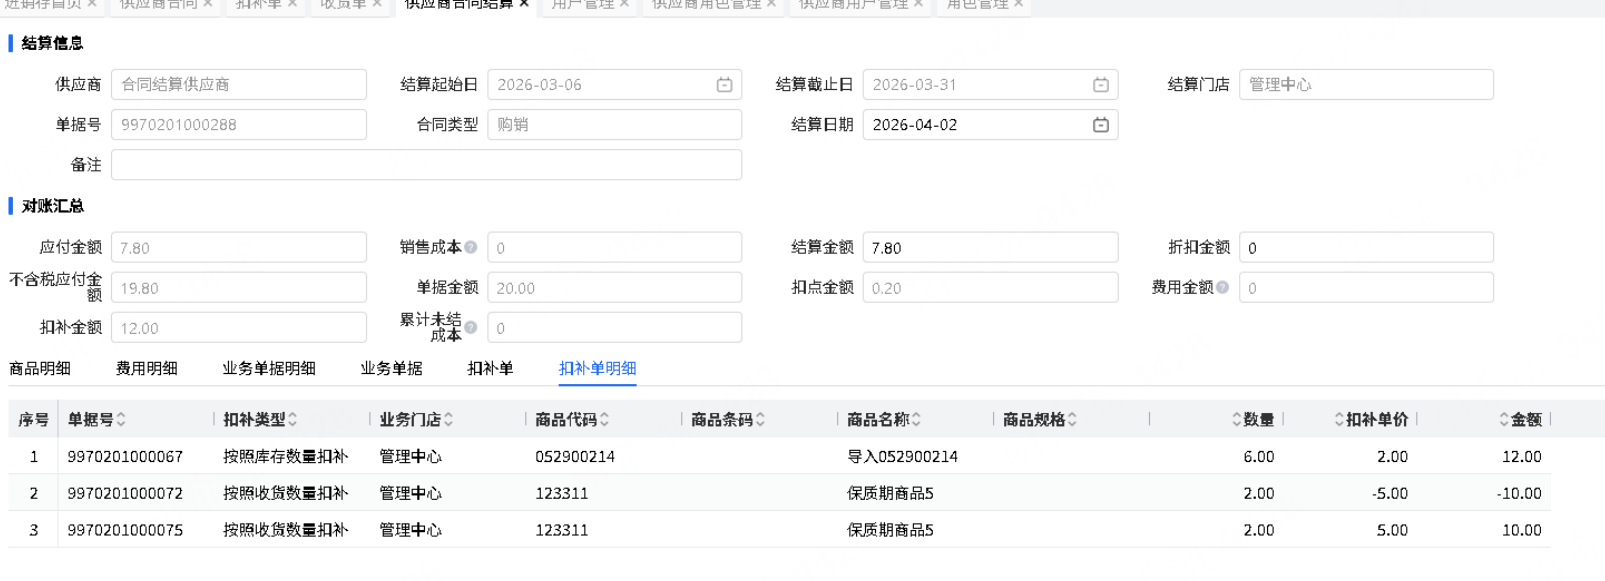This screenshot has height=581, width=1605.
Task: Sort table by 单据号 column
Action: tap(121, 420)
